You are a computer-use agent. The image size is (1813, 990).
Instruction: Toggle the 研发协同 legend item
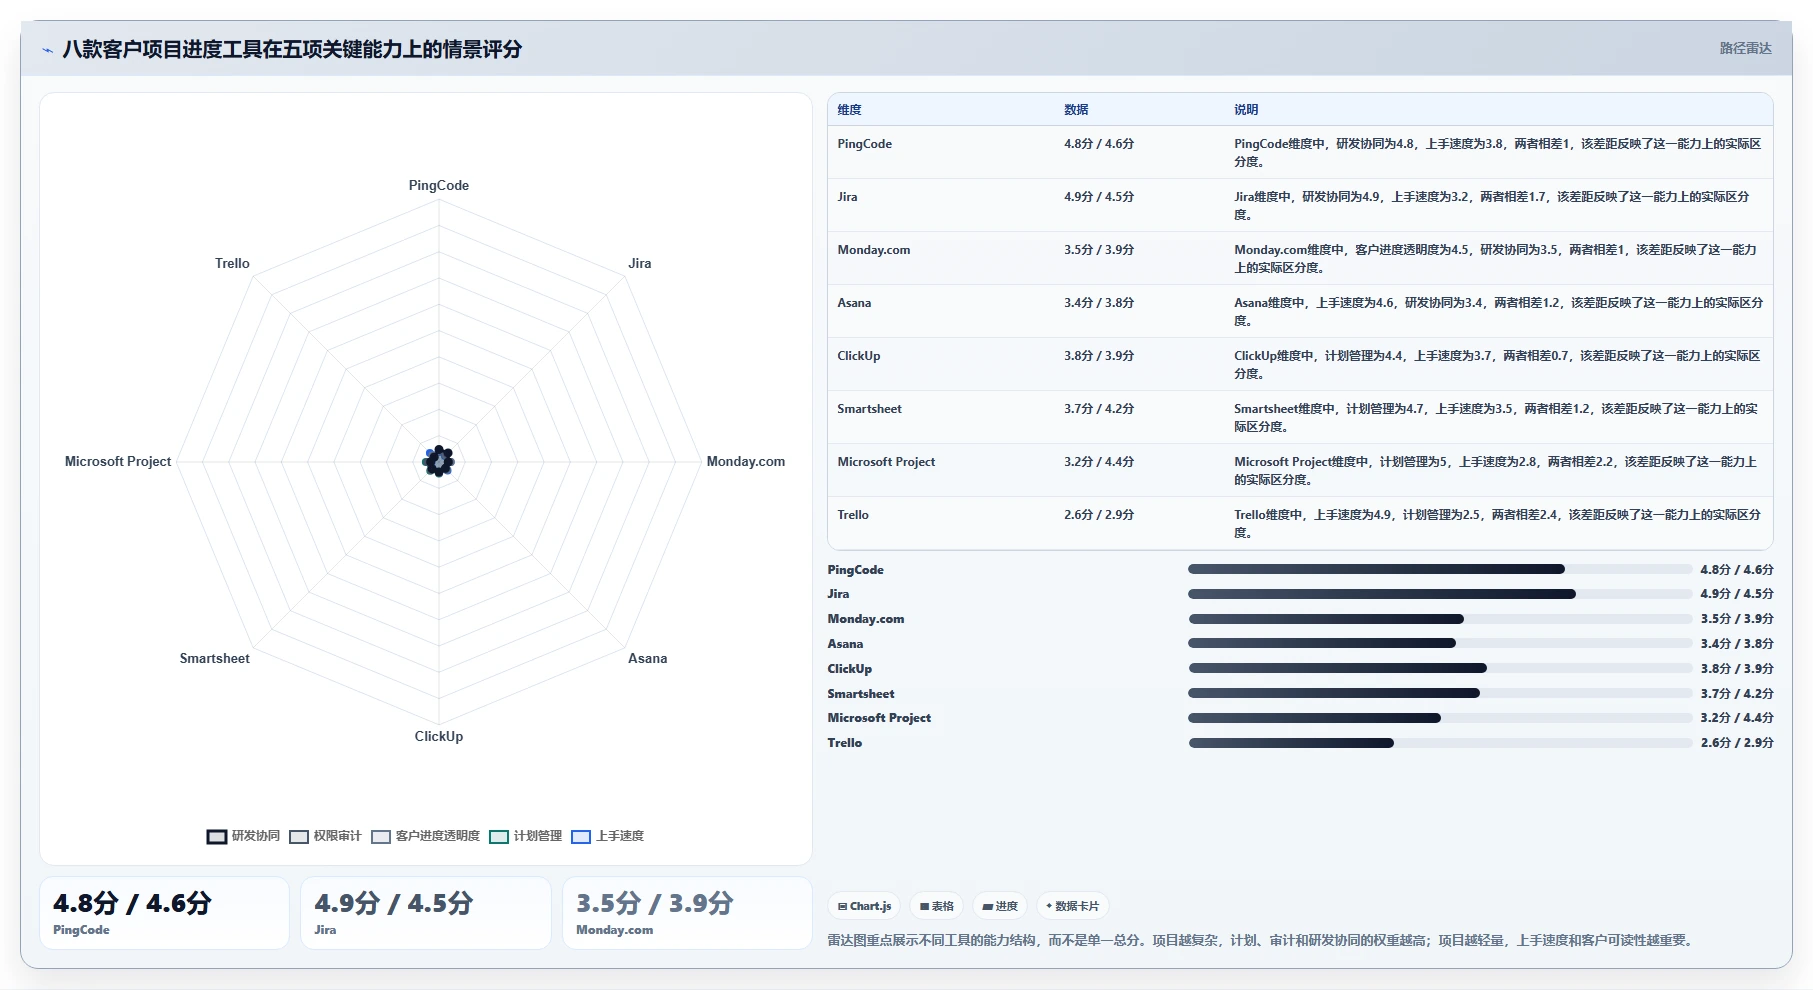click(243, 836)
